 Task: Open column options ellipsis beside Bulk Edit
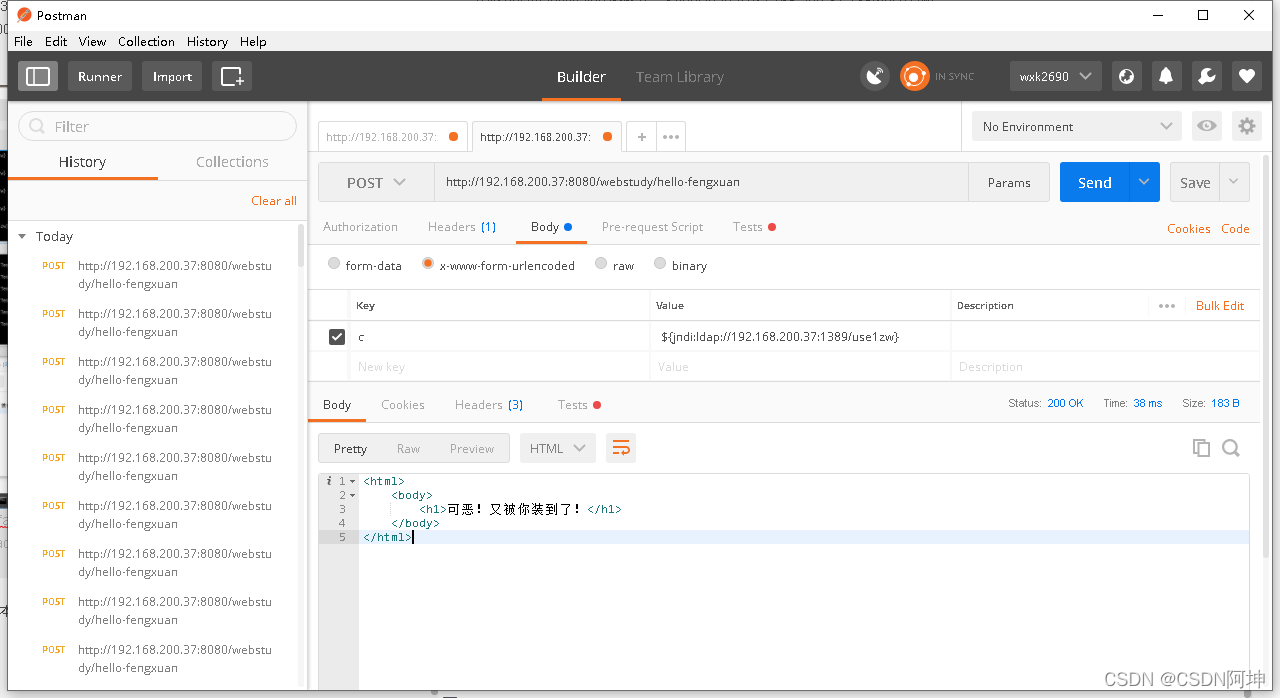point(1167,306)
